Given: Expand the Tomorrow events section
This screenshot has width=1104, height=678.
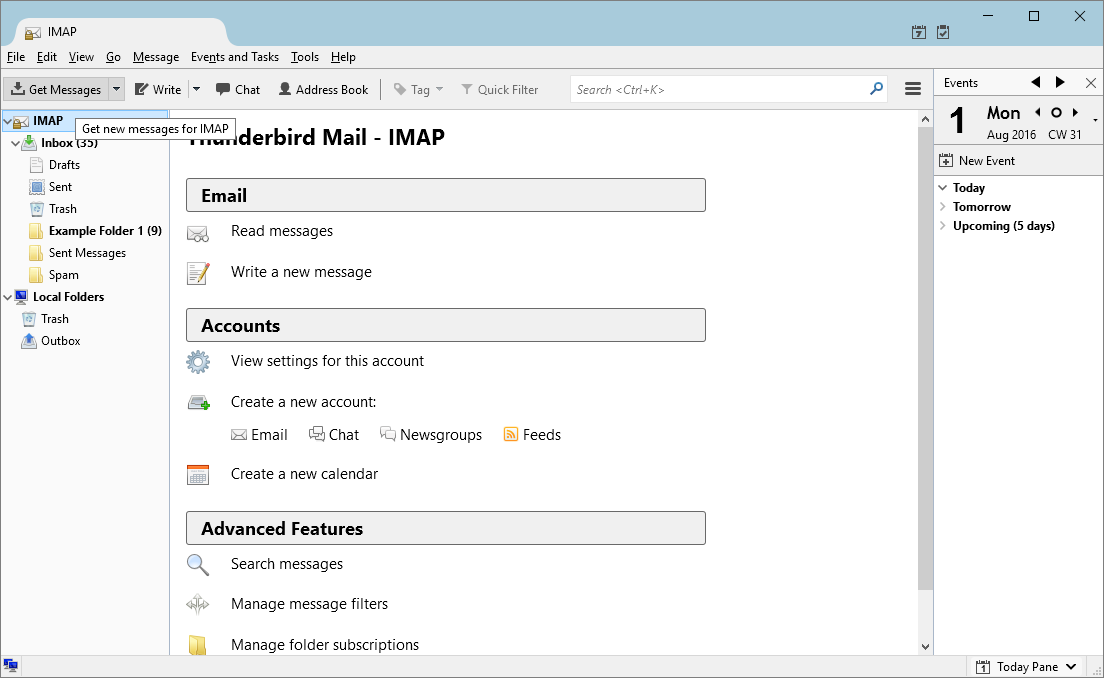Looking at the screenshot, I should coord(942,207).
